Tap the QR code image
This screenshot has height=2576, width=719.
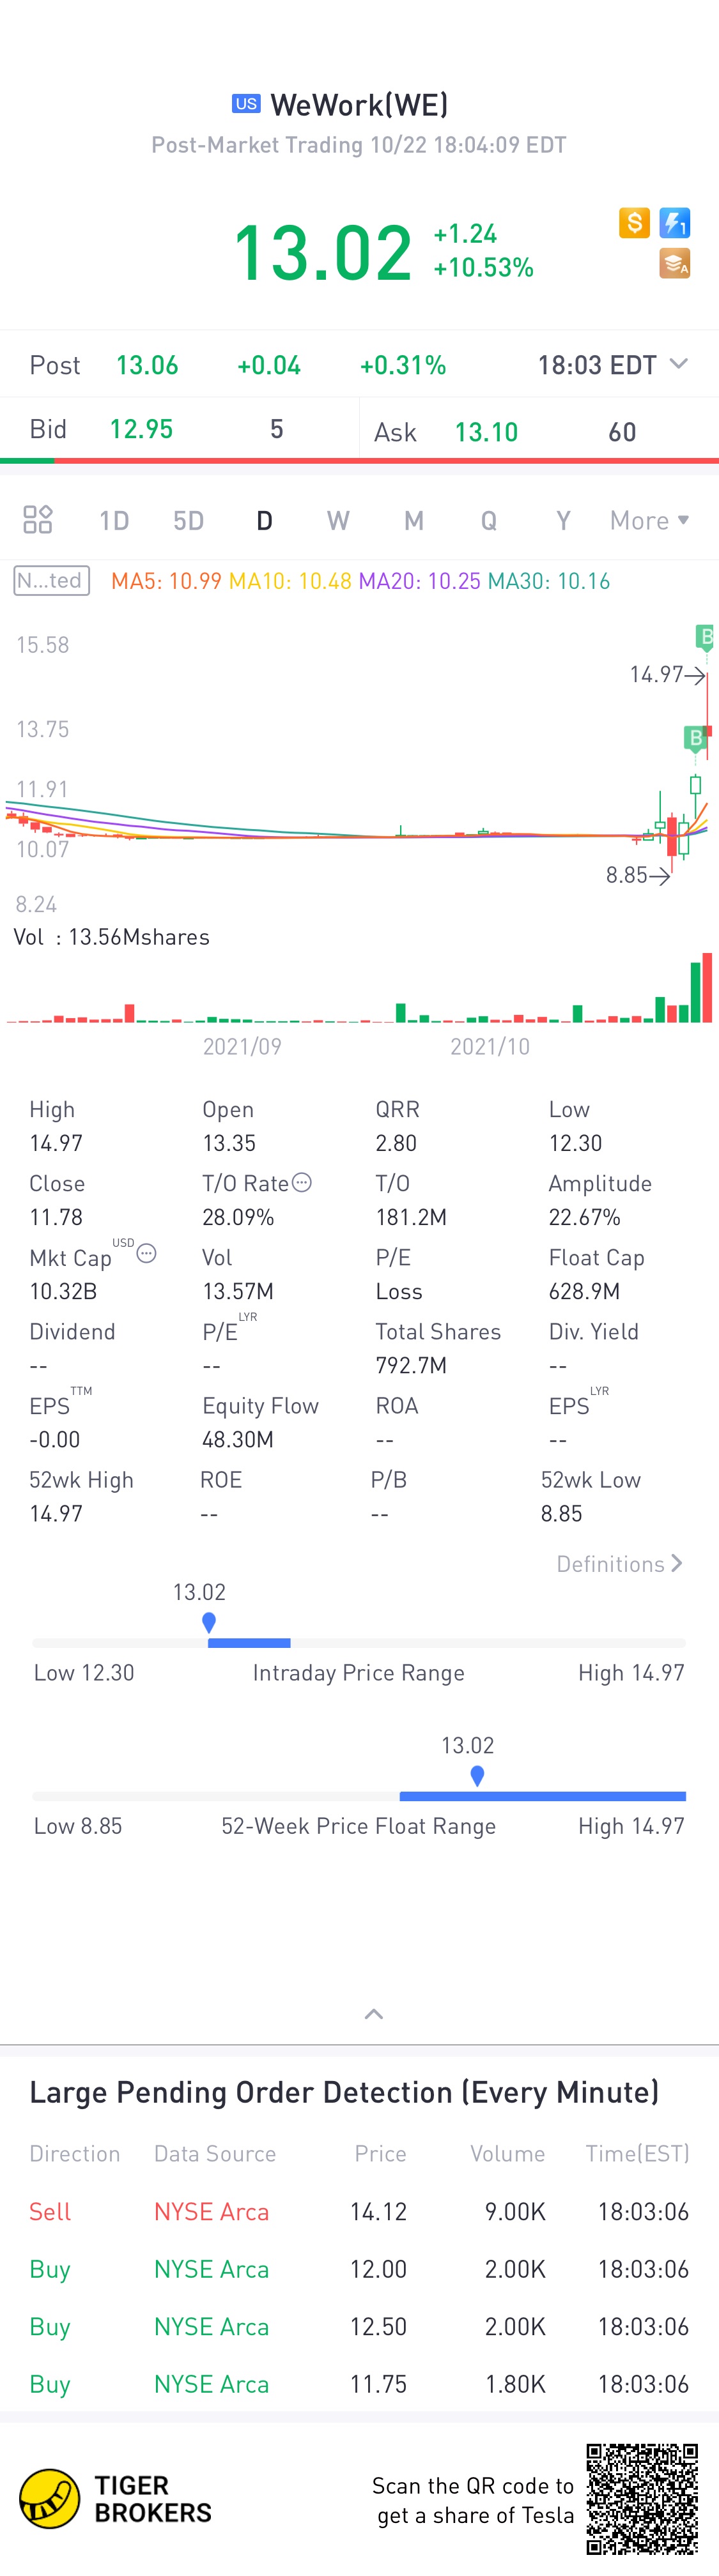(642, 2499)
